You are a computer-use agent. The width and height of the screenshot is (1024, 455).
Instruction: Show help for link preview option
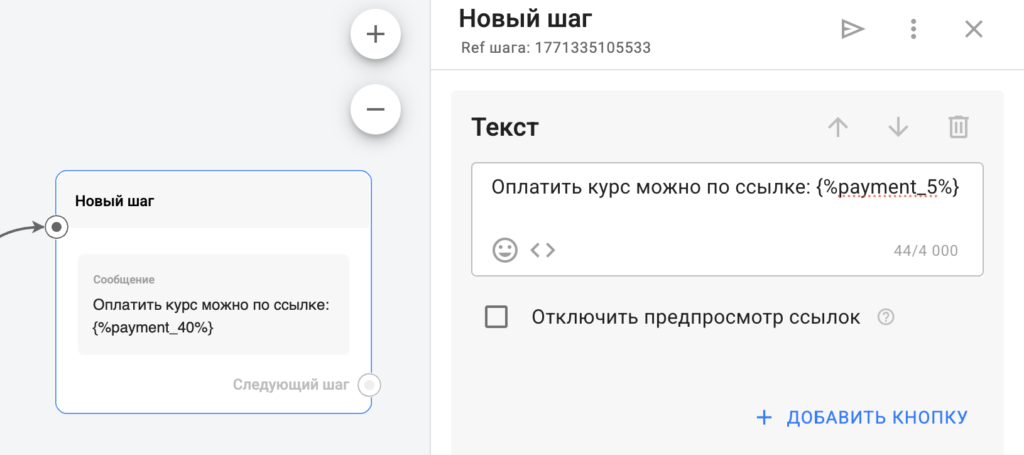tap(885, 318)
